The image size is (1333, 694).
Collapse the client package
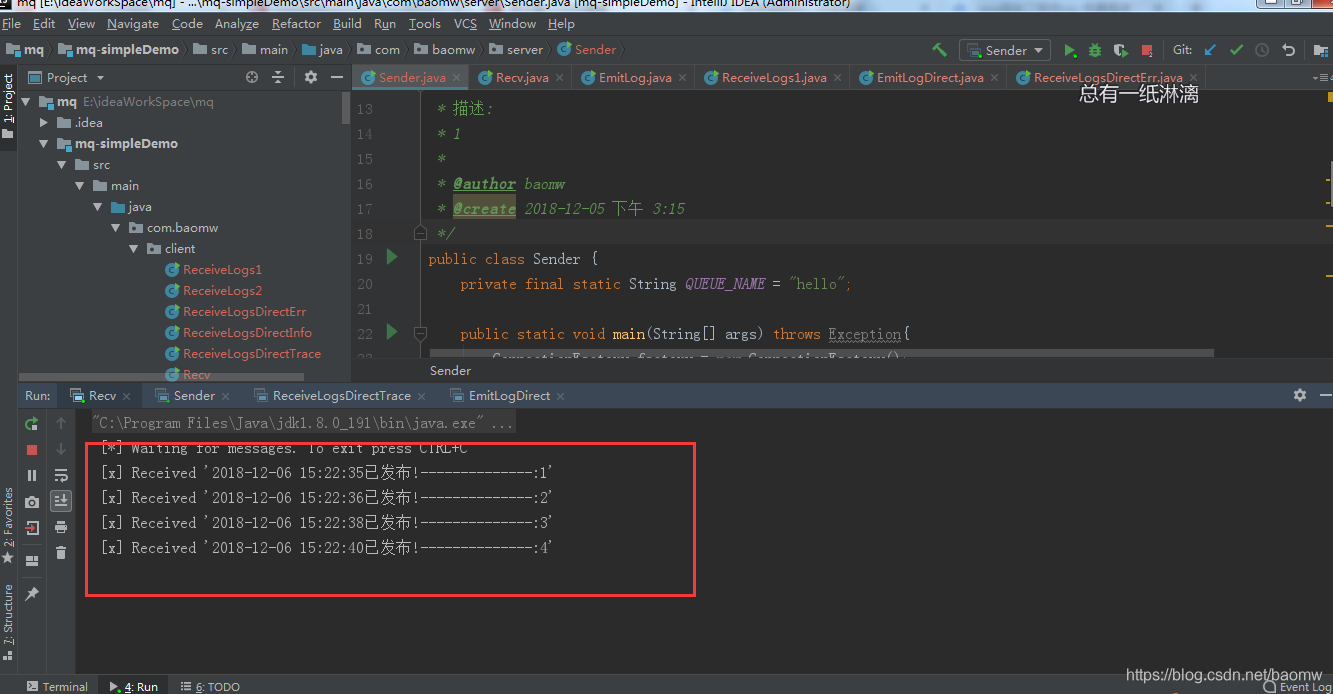[x=134, y=248]
